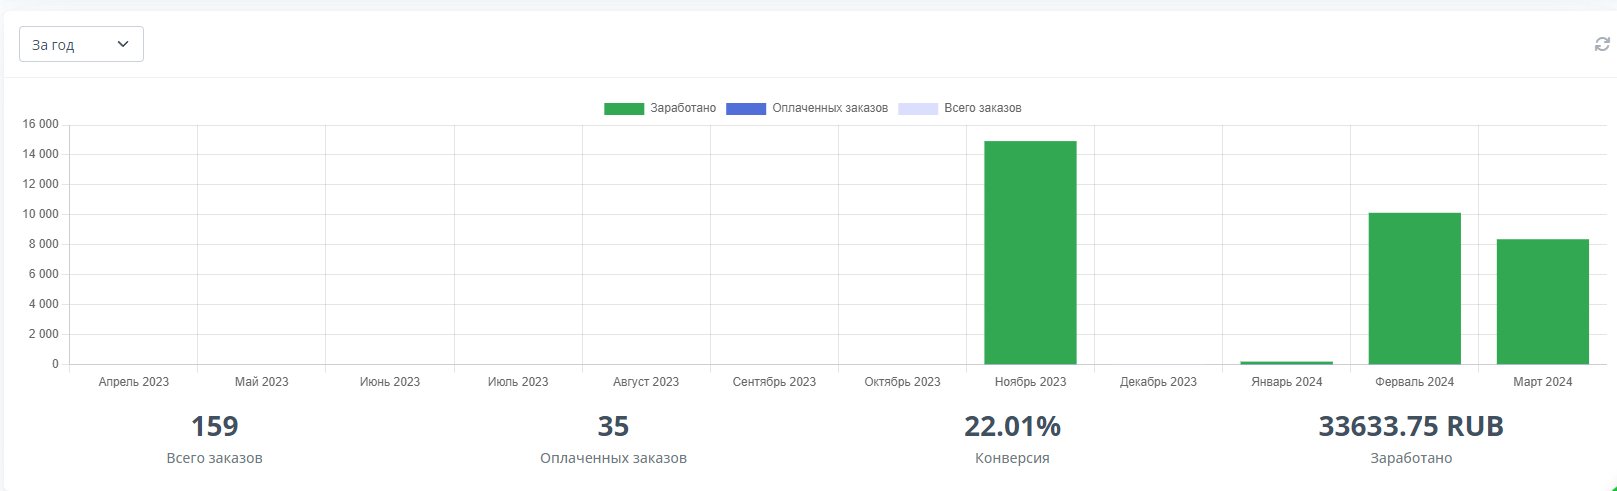
Task: Click the 'Апрель 2023' axis label
Action: coord(134,382)
